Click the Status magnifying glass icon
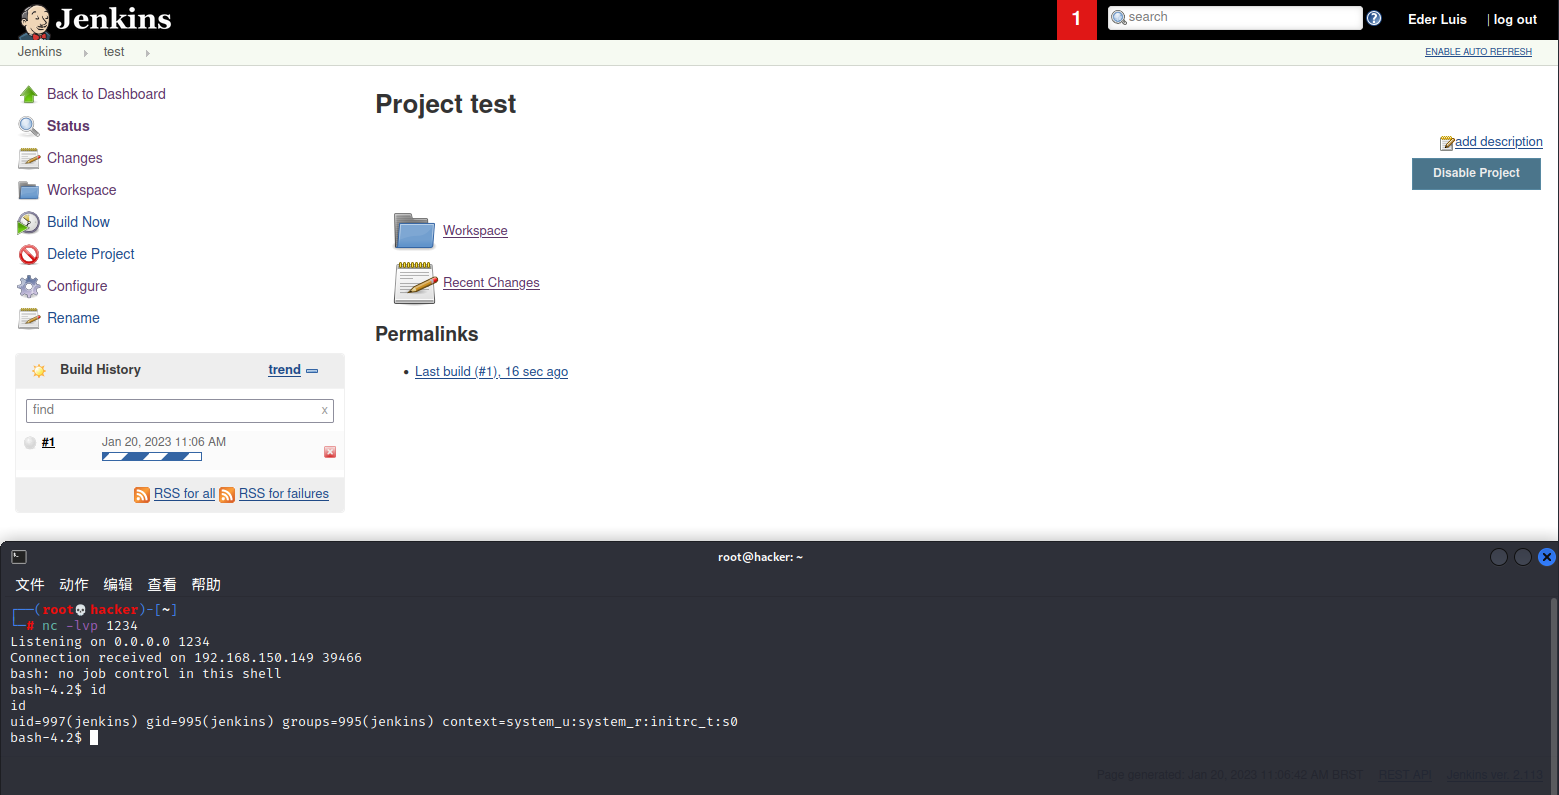 29,126
